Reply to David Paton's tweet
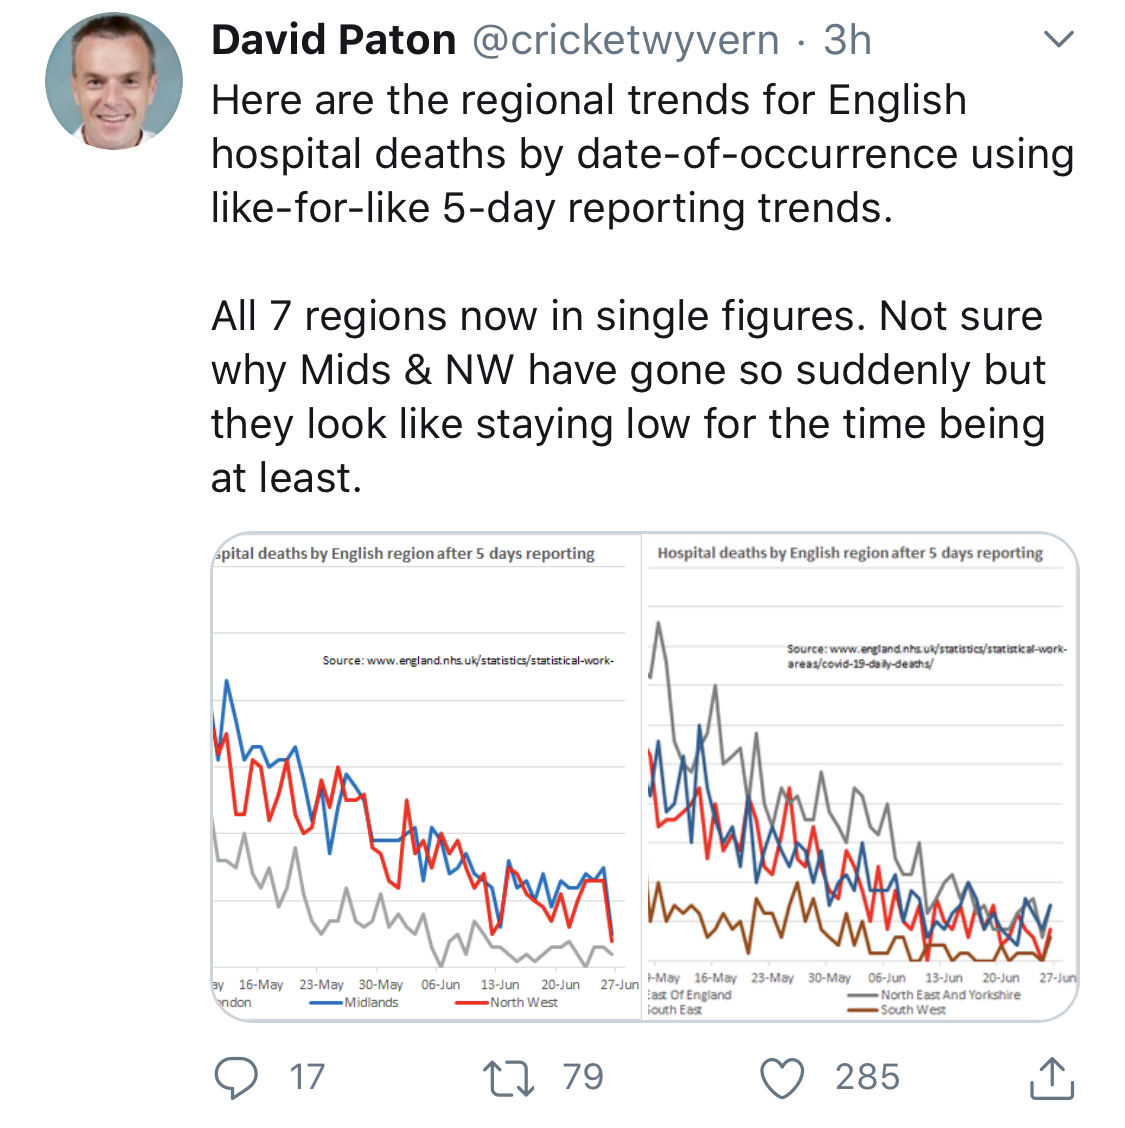The image size is (1125, 1128). tap(236, 1077)
